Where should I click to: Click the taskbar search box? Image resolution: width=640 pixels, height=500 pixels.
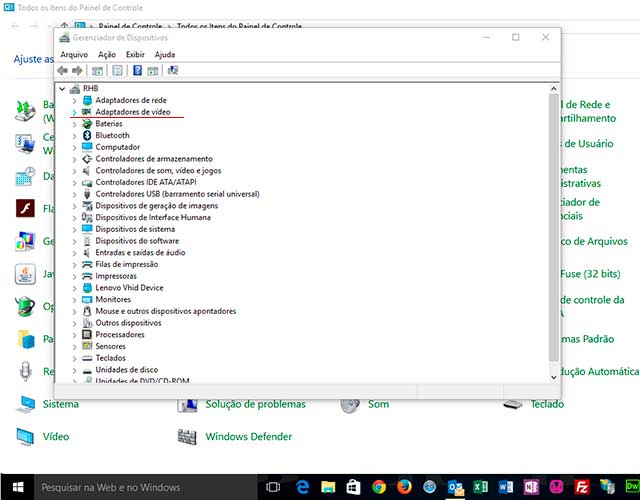coord(130,487)
